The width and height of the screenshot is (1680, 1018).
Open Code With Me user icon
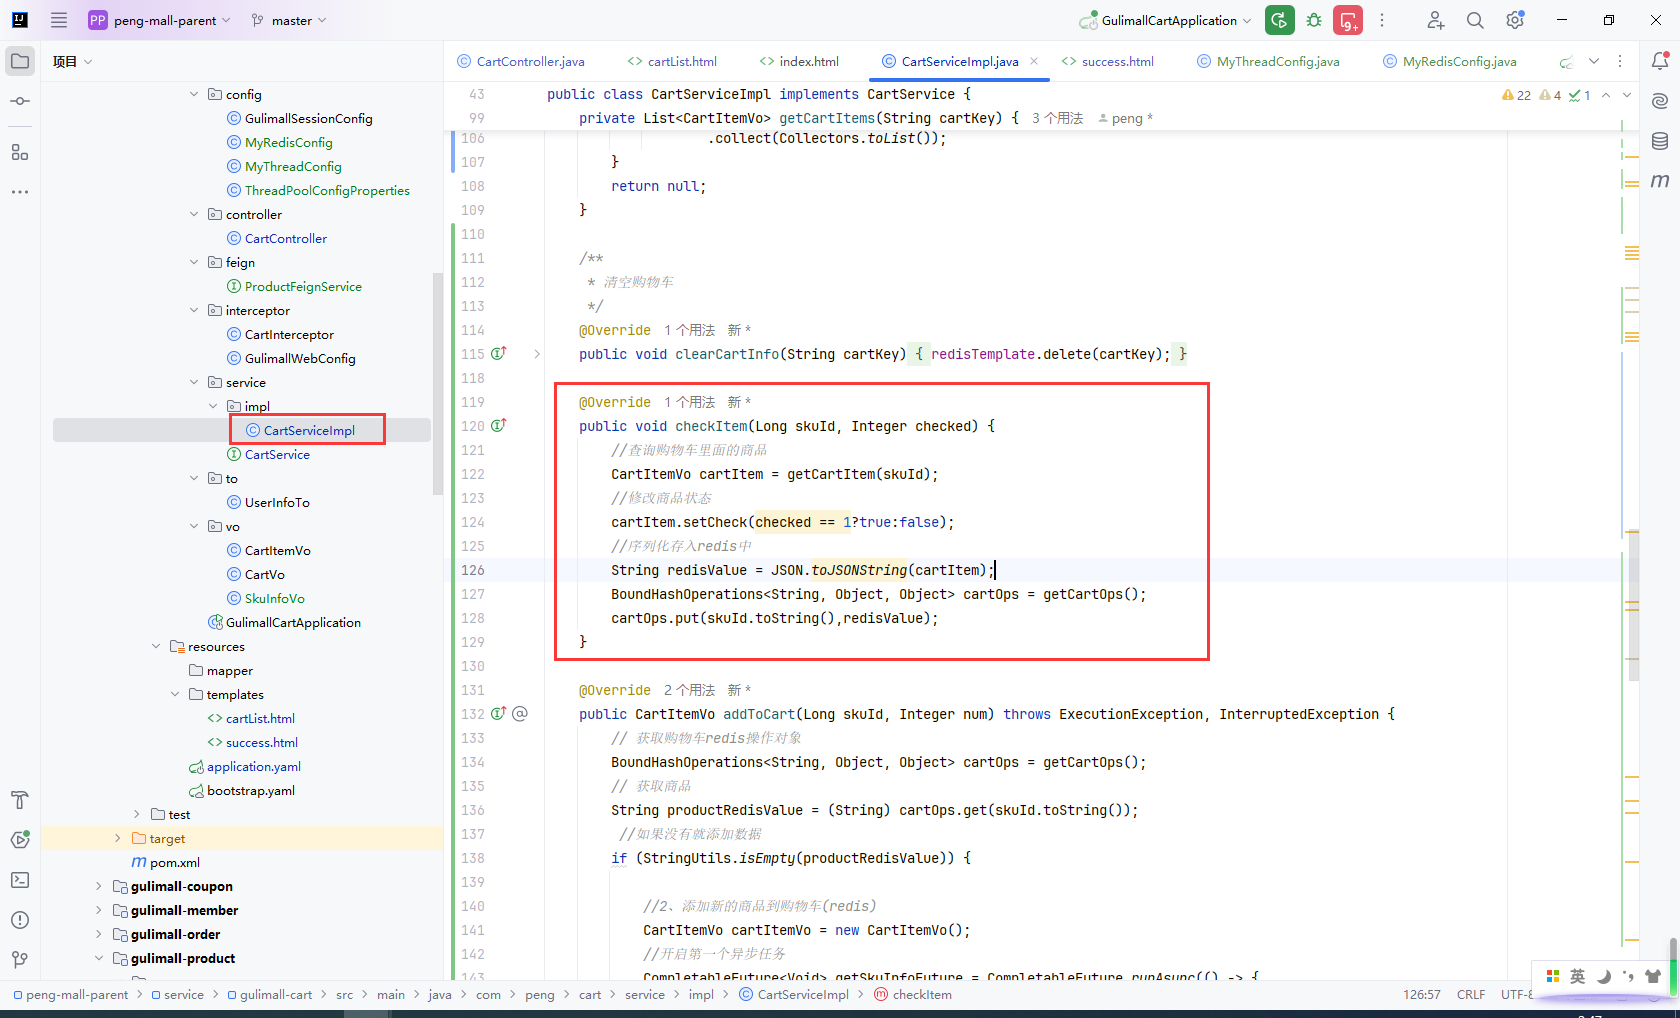1435,20
